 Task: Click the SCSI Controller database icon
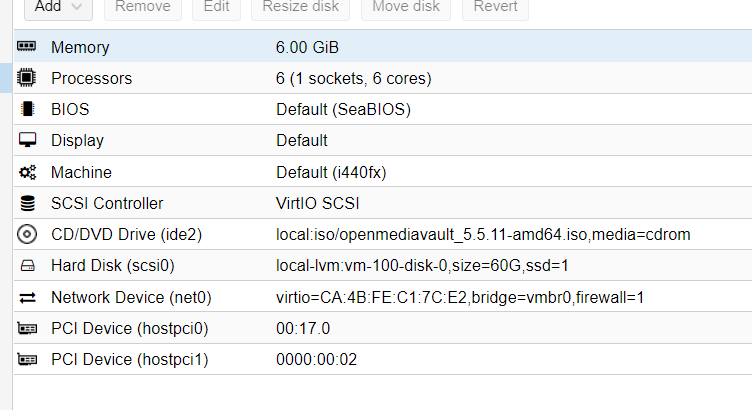point(27,203)
